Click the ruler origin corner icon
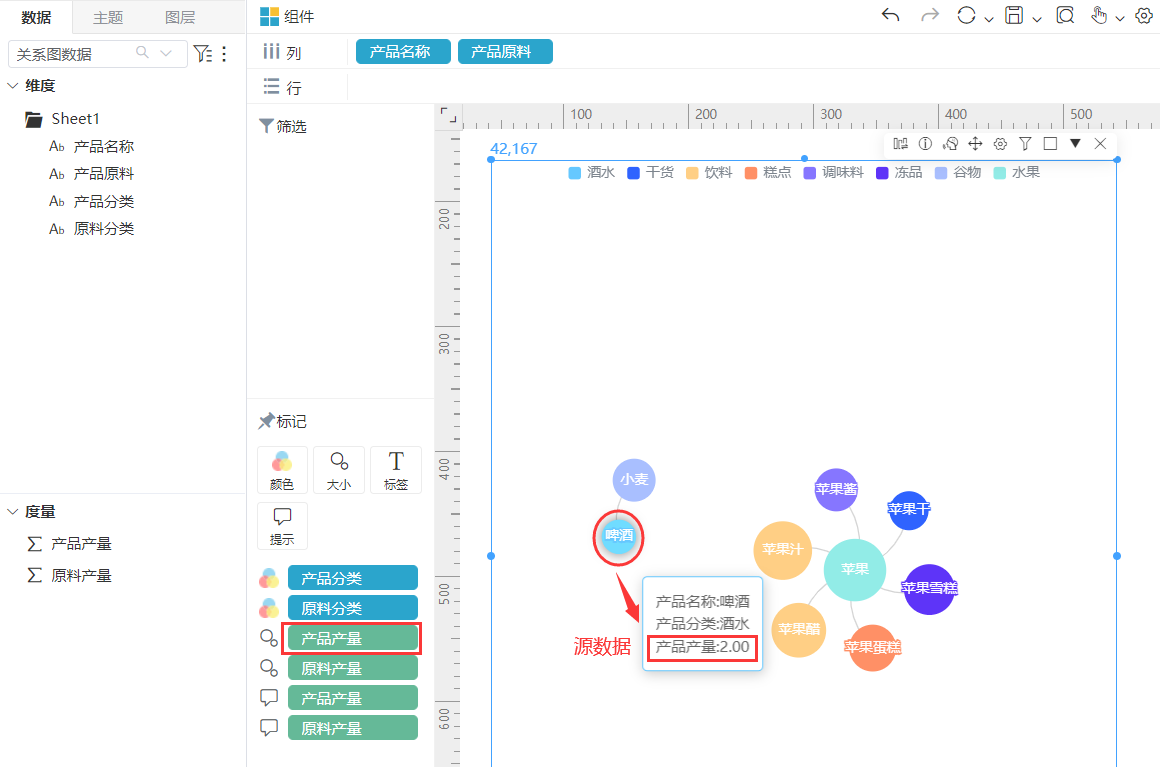 pos(448,115)
